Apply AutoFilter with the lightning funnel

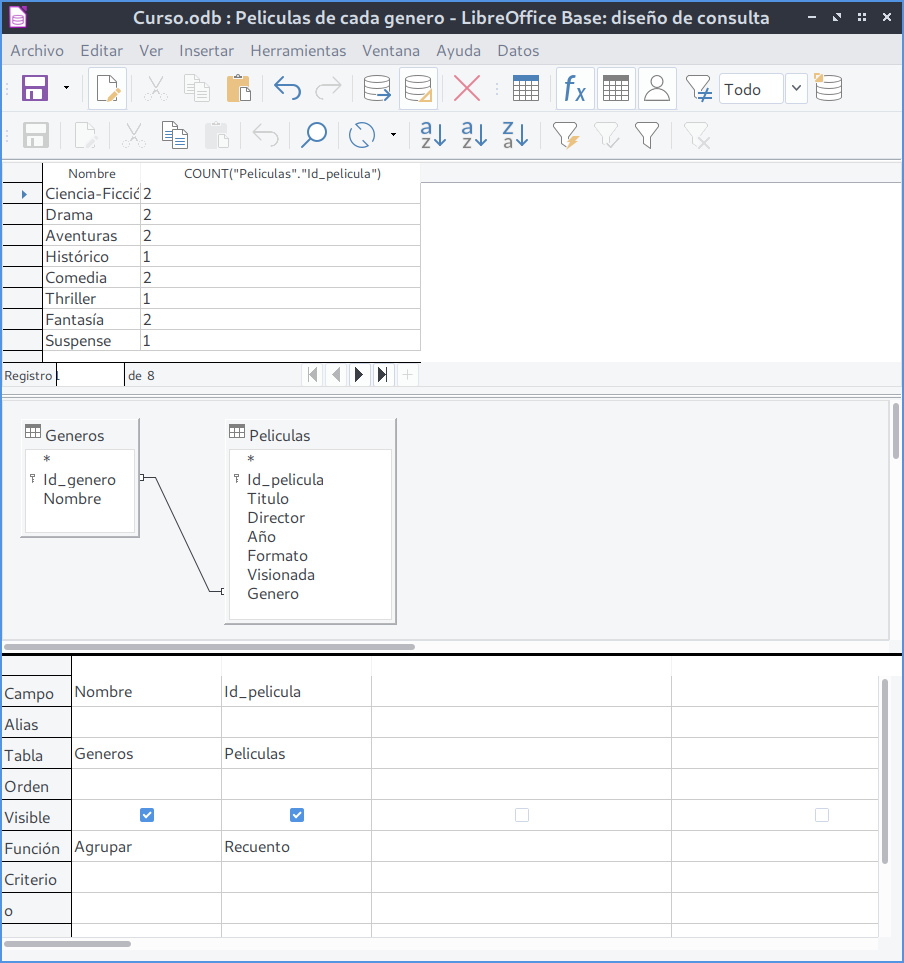click(x=566, y=135)
